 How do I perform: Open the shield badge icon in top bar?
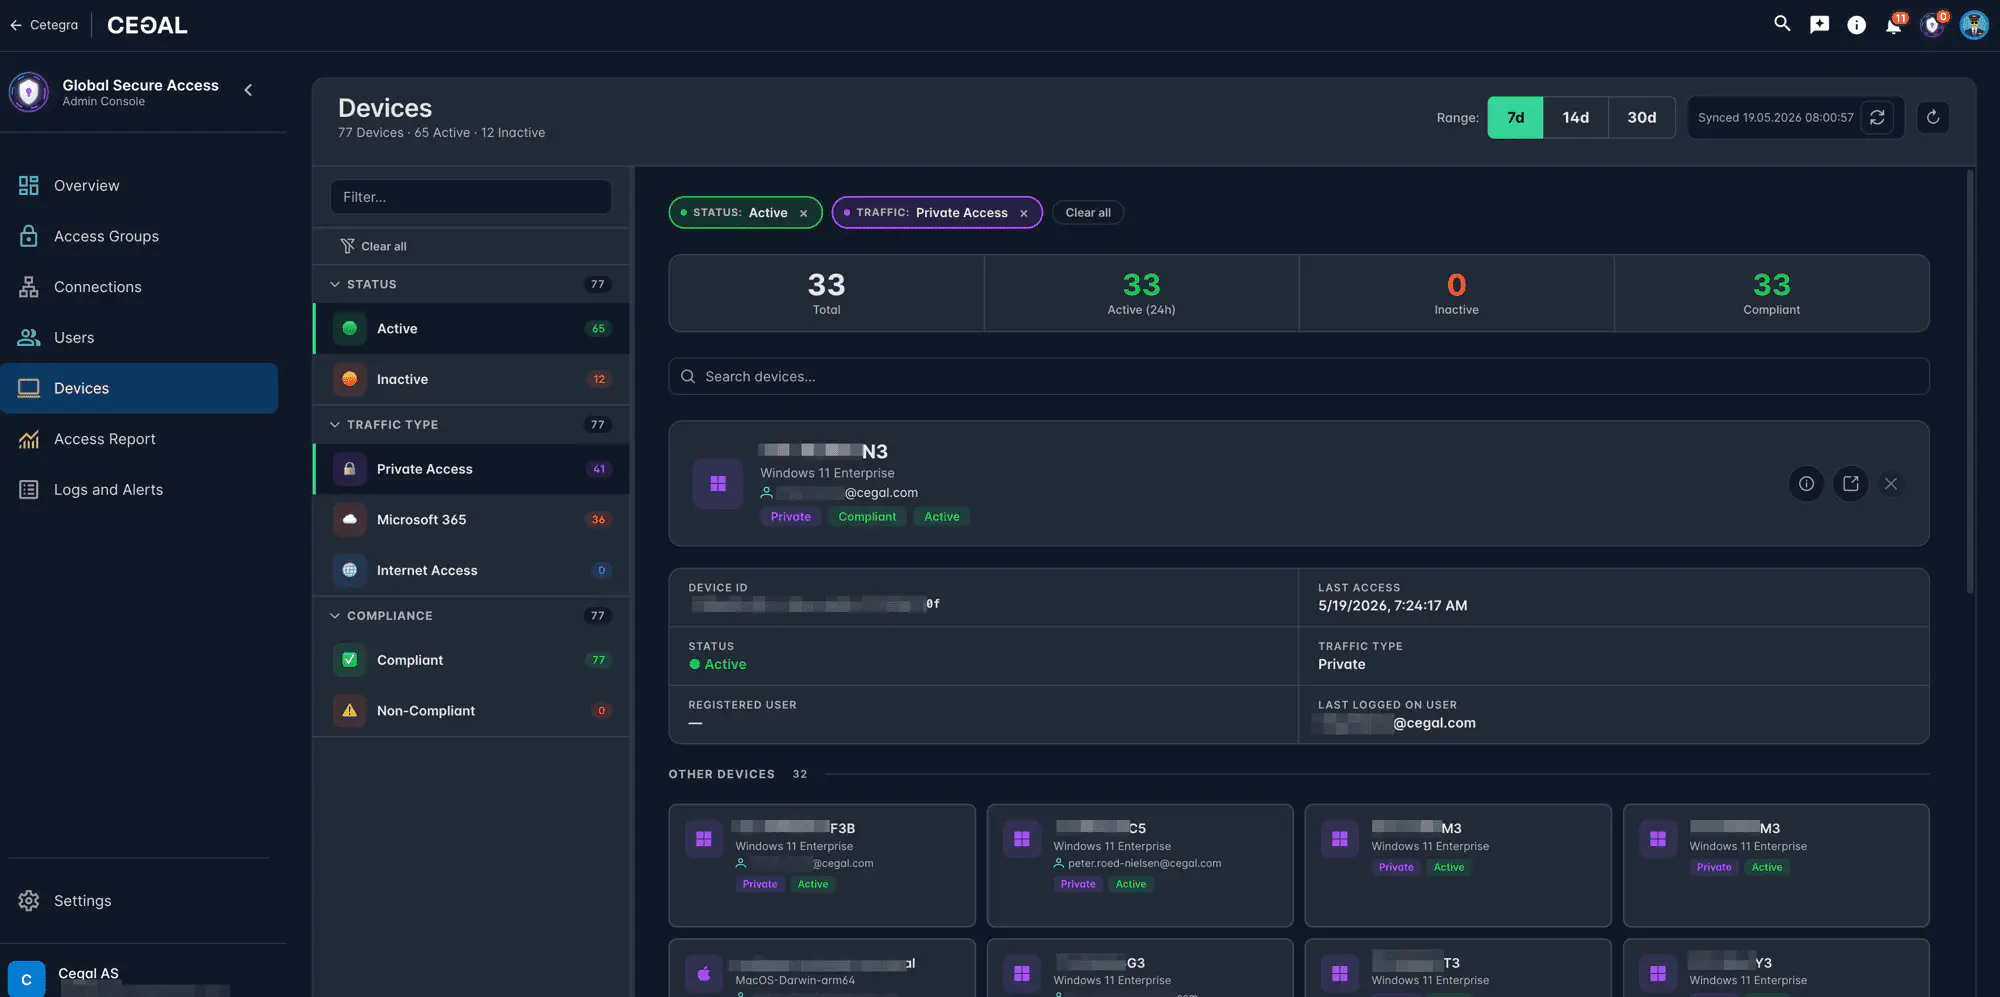tap(1933, 25)
